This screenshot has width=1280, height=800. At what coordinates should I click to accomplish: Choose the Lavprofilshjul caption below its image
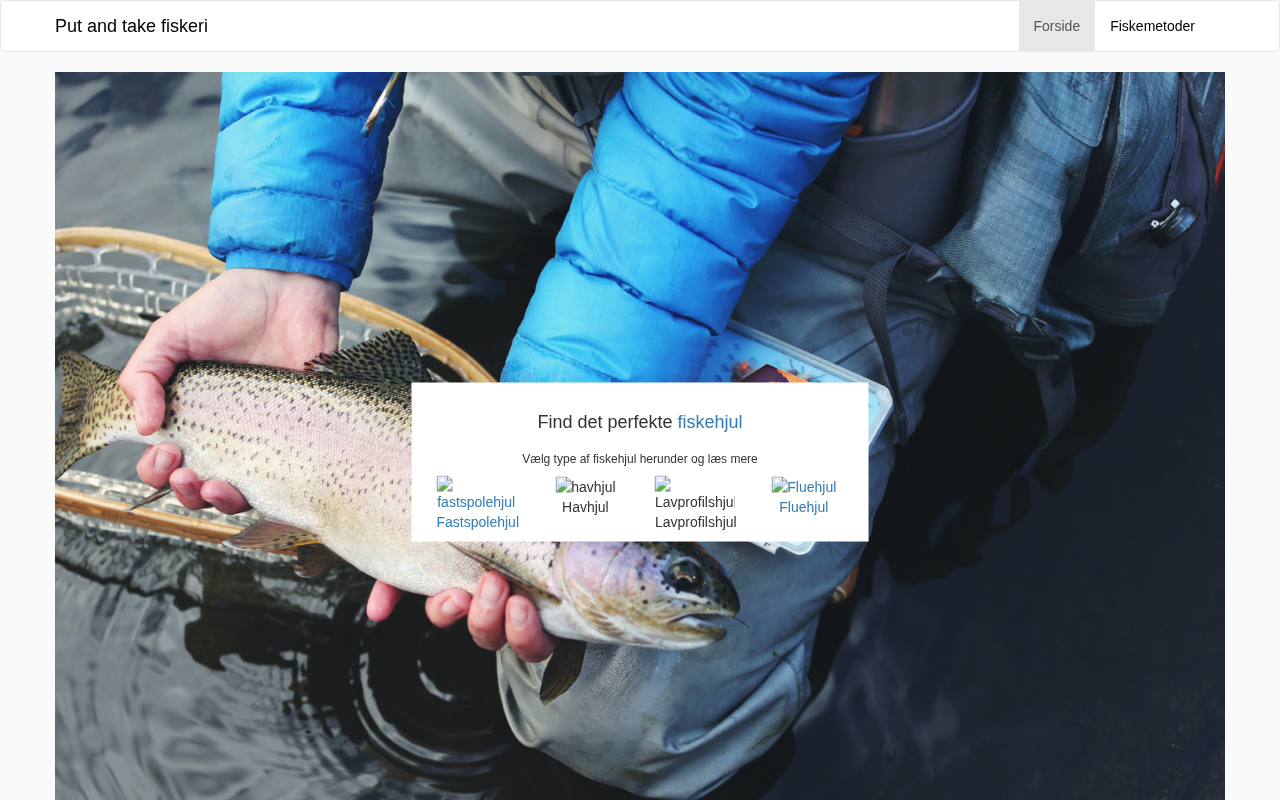[x=696, y=522]
